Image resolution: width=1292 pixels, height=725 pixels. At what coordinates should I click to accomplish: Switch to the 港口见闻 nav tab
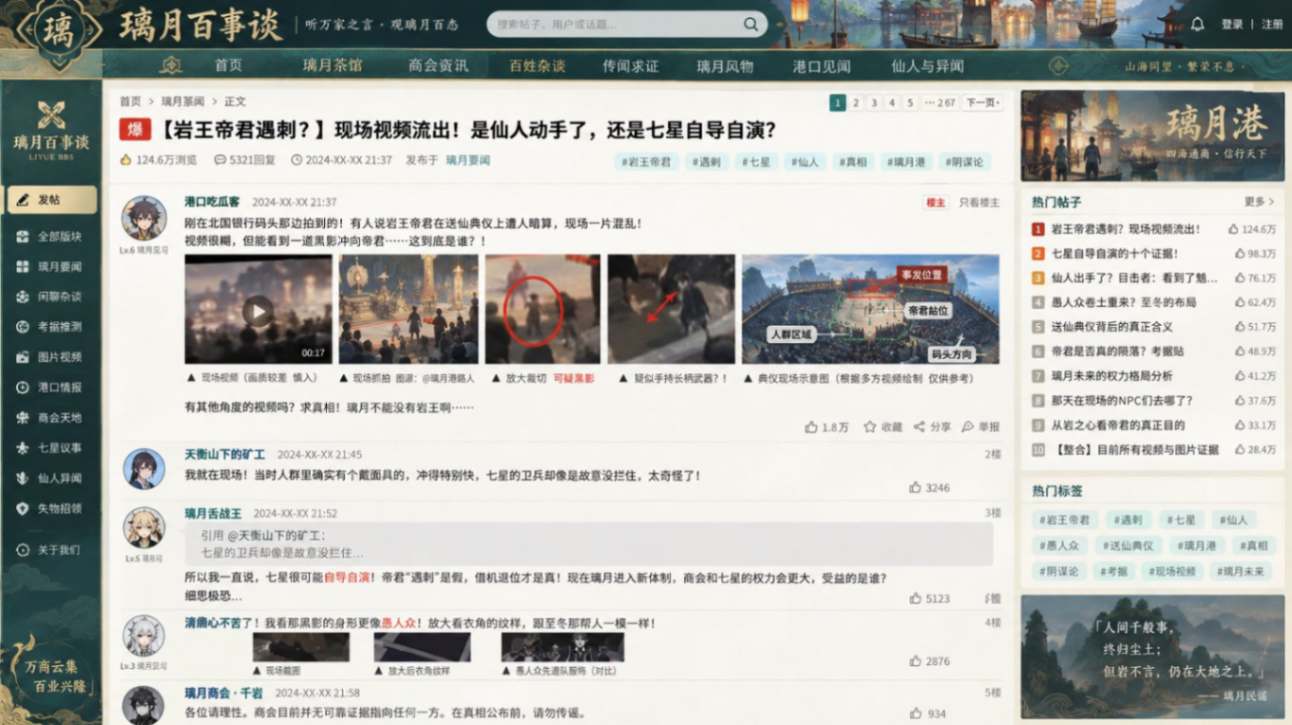(x=821, y=66)
